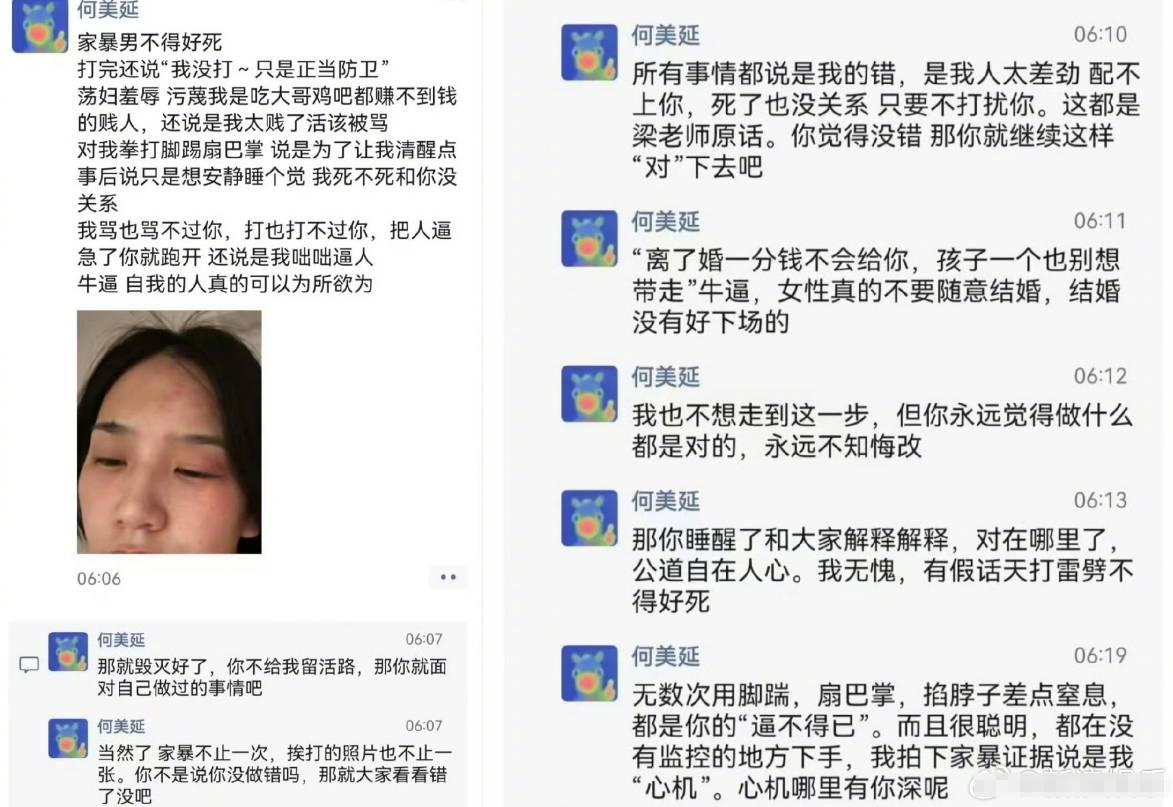Tap the avatar of the second 06:07 reply
Screen dimensions: 1173x807
tap(68, 738)
